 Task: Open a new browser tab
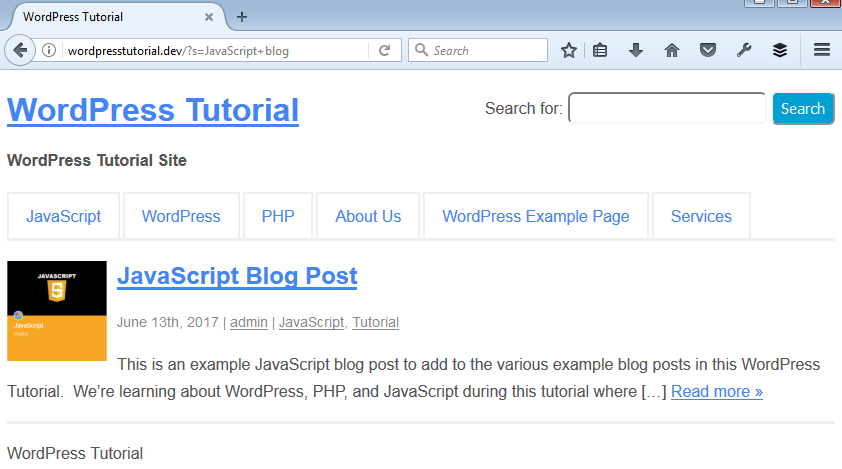(x=242, y=16)
